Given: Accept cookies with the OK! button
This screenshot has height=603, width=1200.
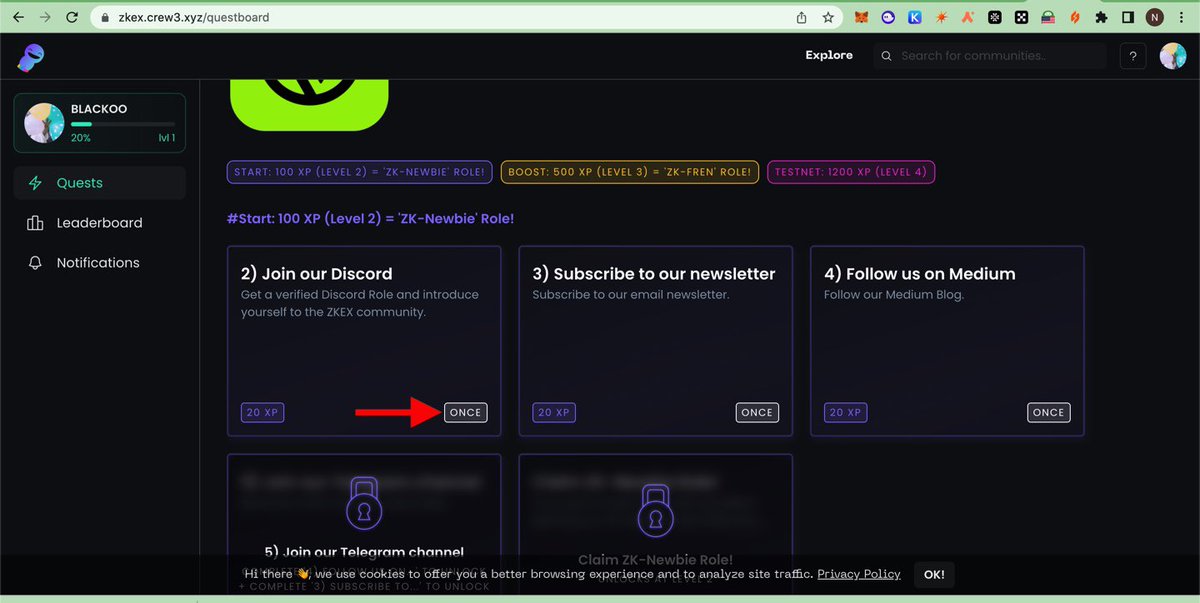Looking at the screenshot, I should pos(934,574).
